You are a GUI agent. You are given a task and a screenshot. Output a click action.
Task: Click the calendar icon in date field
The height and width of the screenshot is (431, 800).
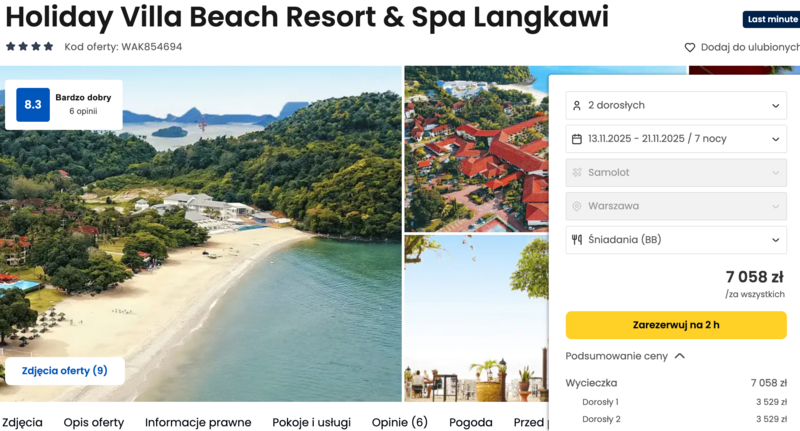[577, 139]
